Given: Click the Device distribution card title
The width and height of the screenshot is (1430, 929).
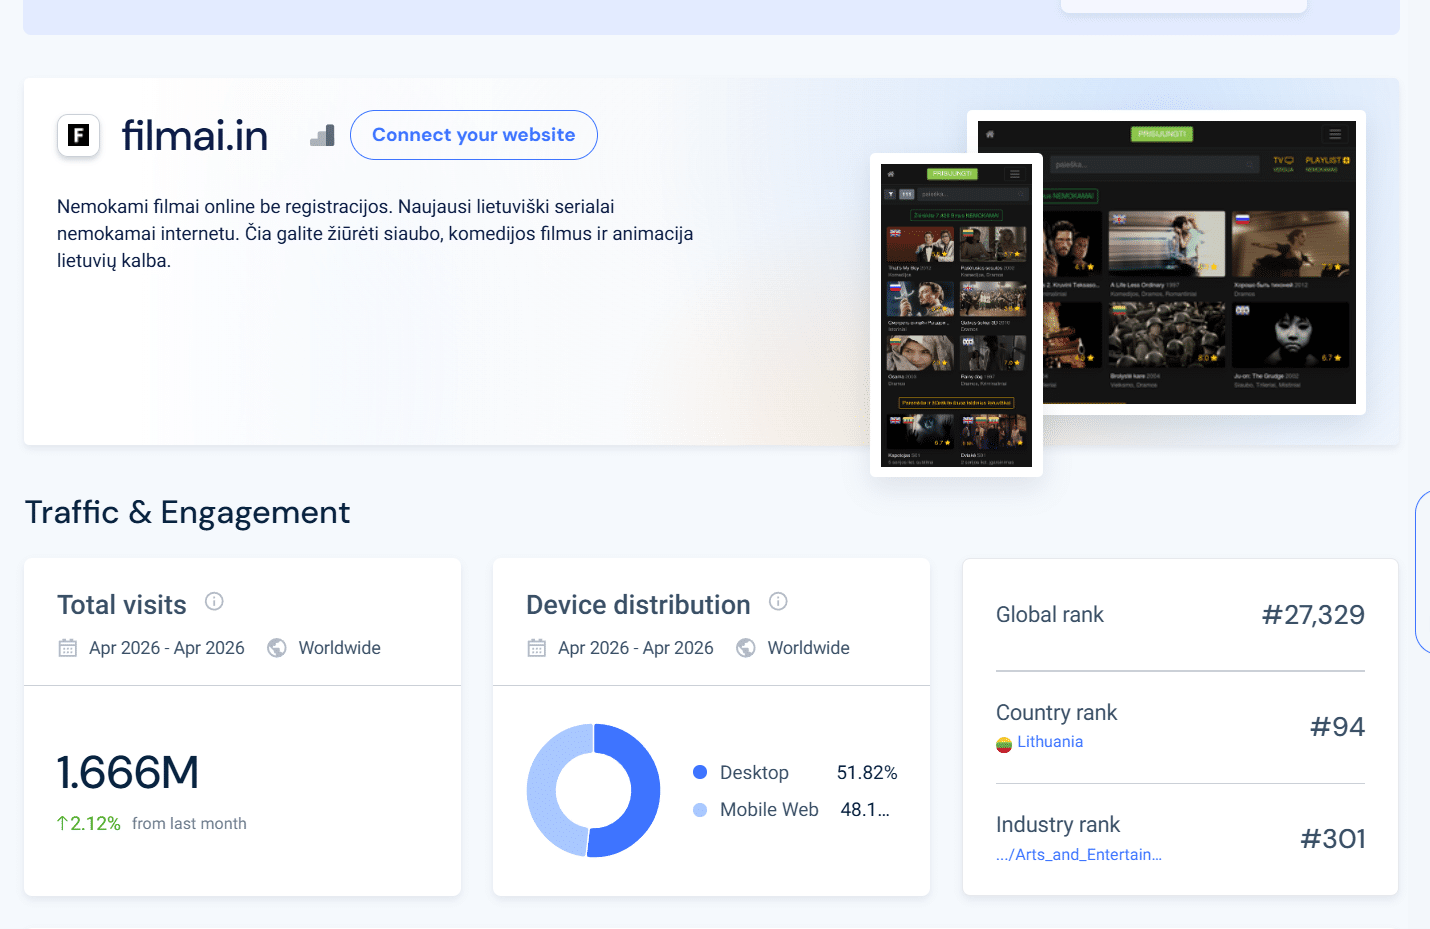Looking at the screenshot, I should 638,605.
